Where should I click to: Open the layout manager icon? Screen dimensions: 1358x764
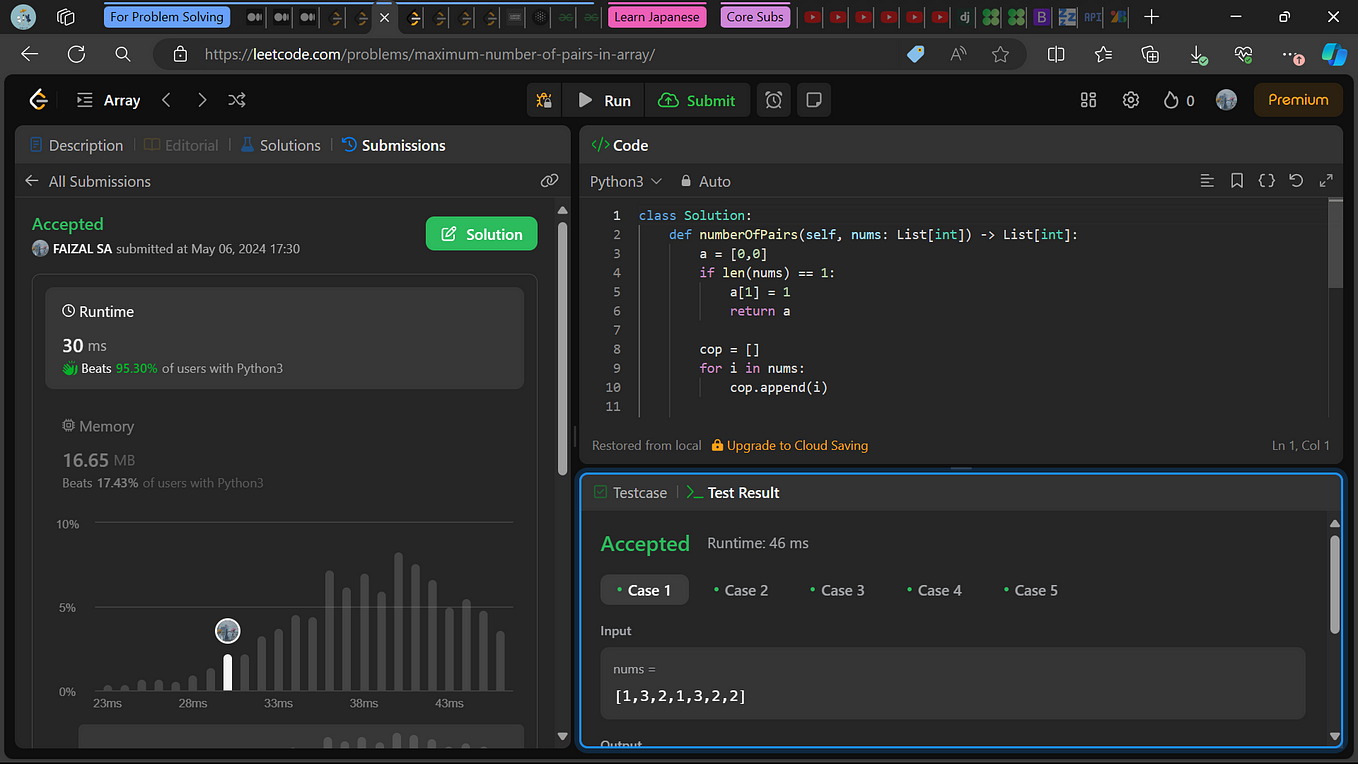pyautogui.click(x=1089, y=100)
